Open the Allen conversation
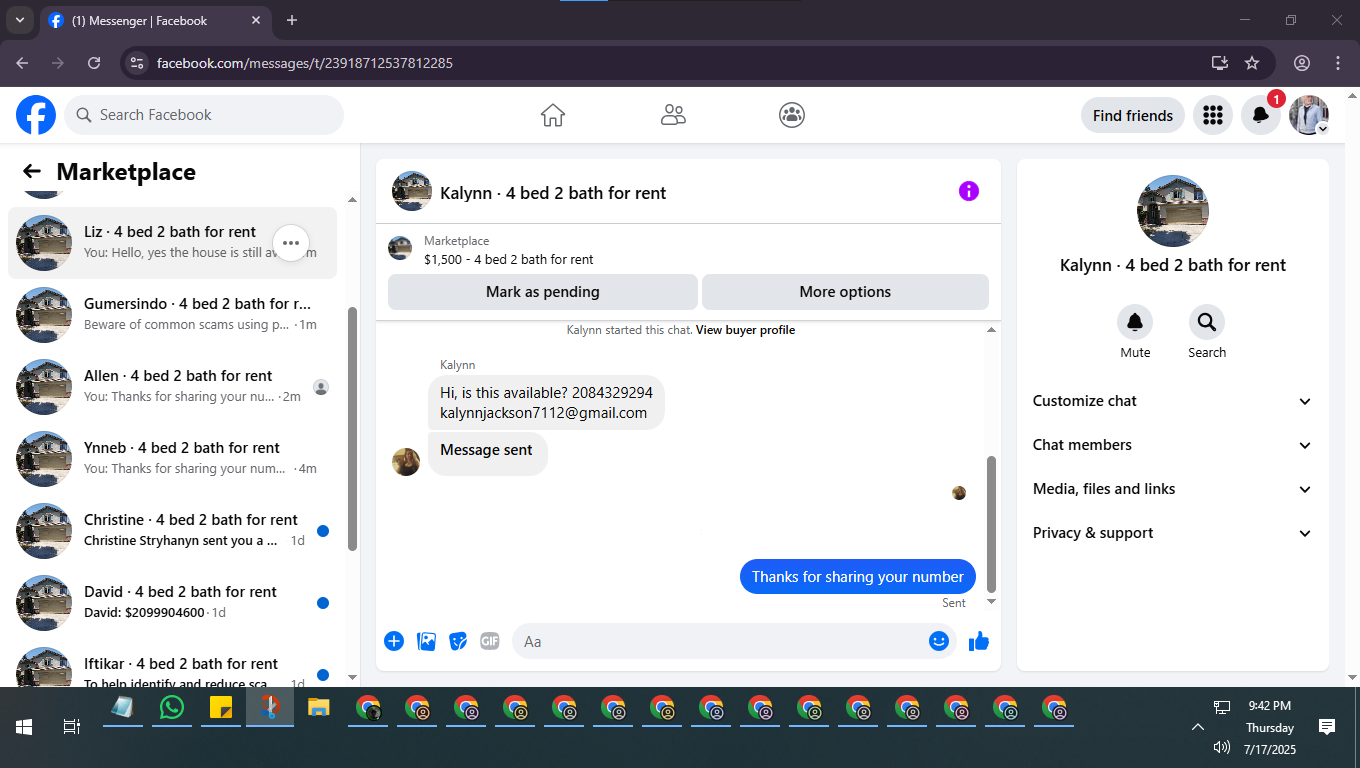 [172, 387]
